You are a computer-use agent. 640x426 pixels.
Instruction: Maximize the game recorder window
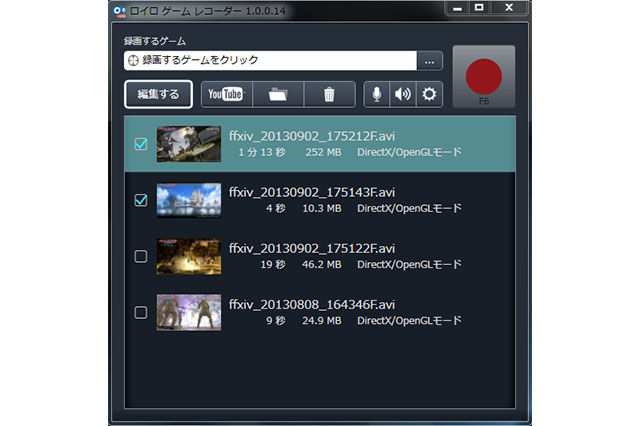(479, 8)
